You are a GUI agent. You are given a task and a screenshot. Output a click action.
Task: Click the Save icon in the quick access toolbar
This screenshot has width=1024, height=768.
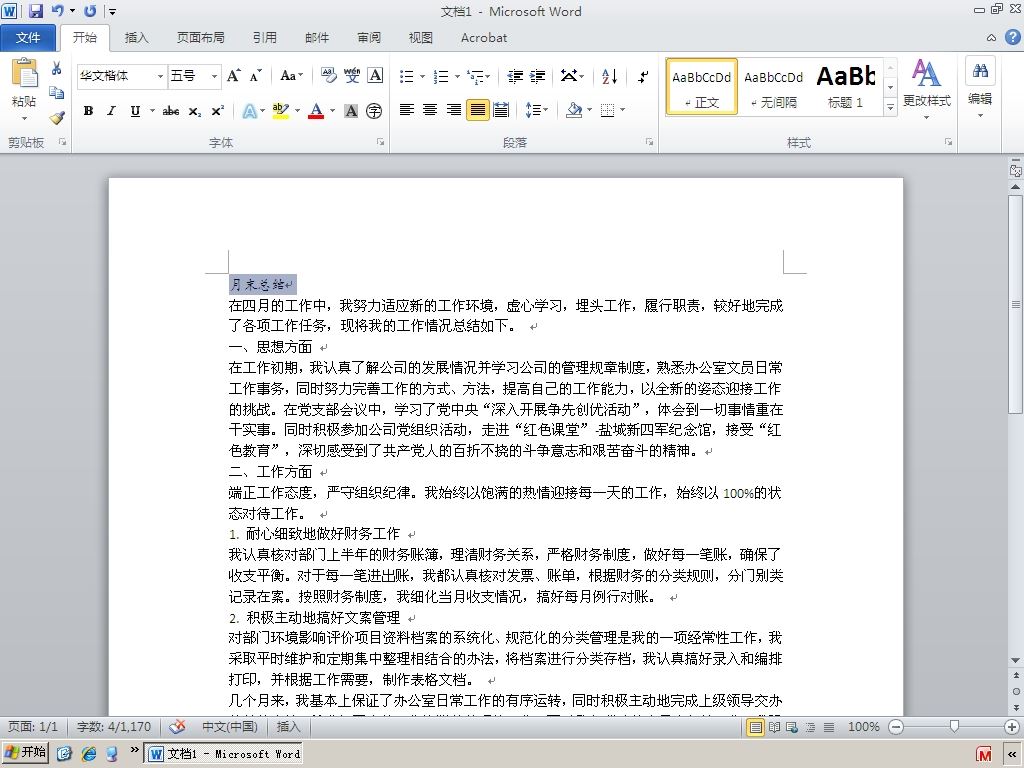click(x=35, y=10)
